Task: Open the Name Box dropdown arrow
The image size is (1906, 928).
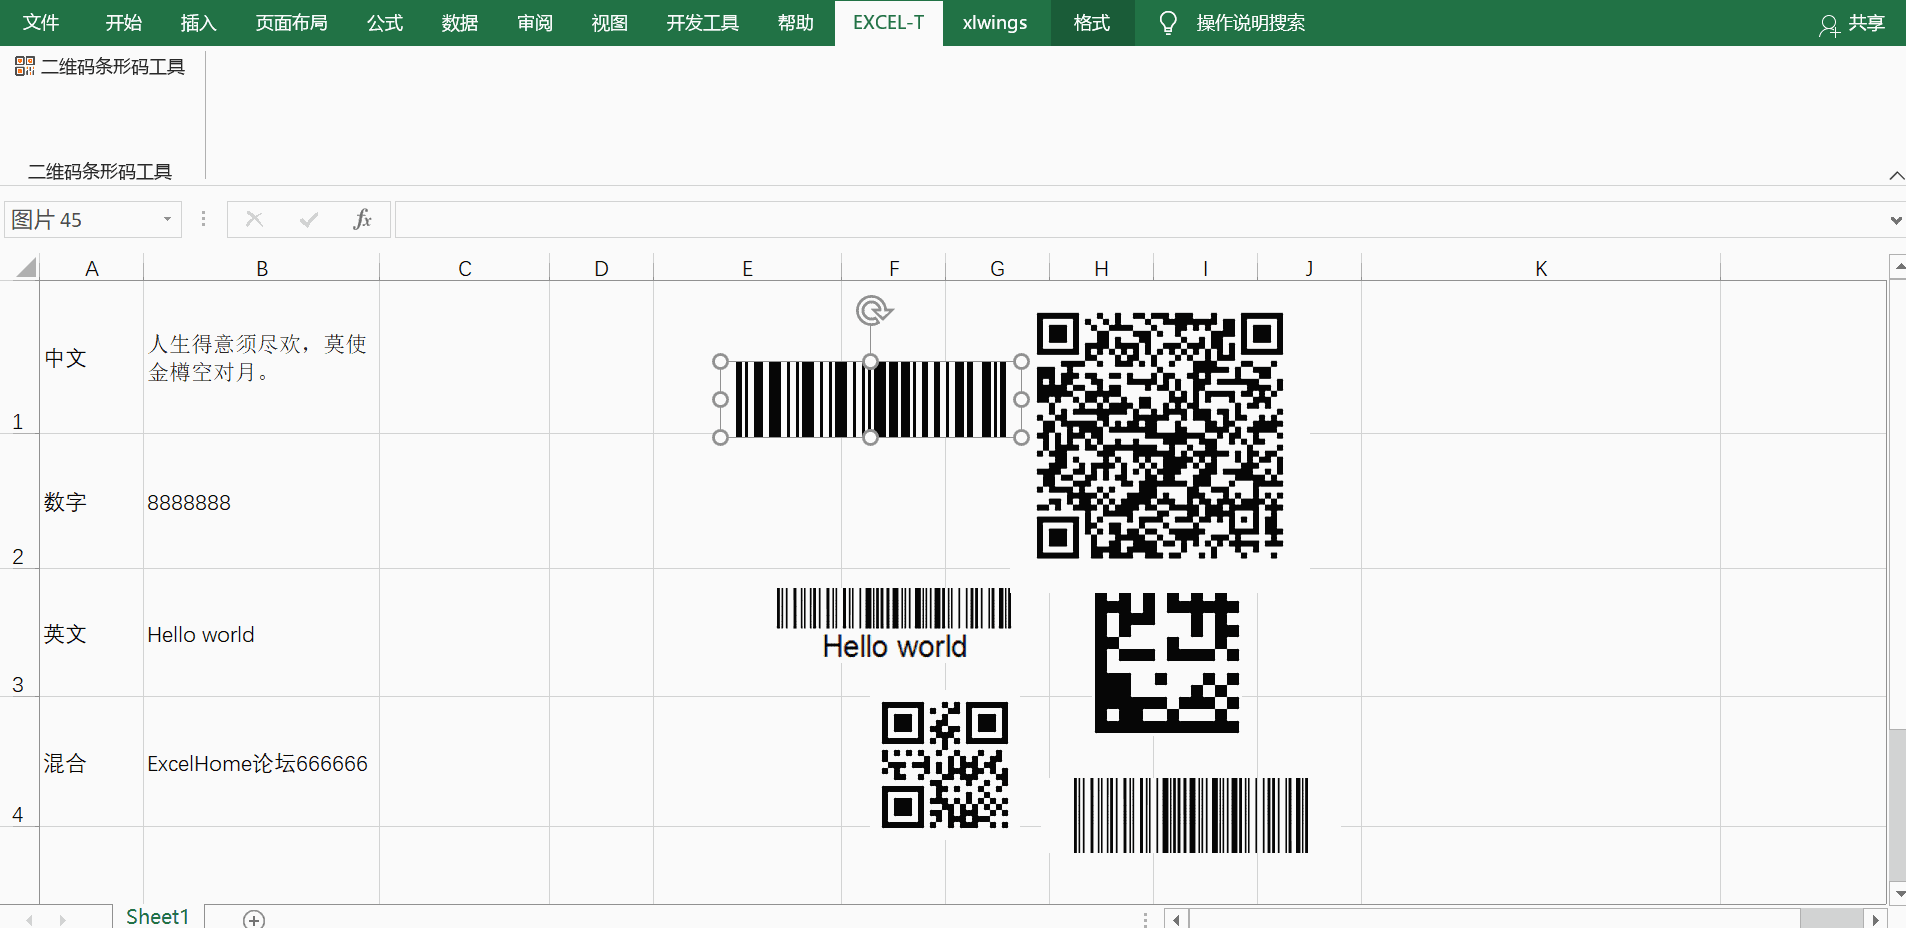Action: tap(167, 220)
